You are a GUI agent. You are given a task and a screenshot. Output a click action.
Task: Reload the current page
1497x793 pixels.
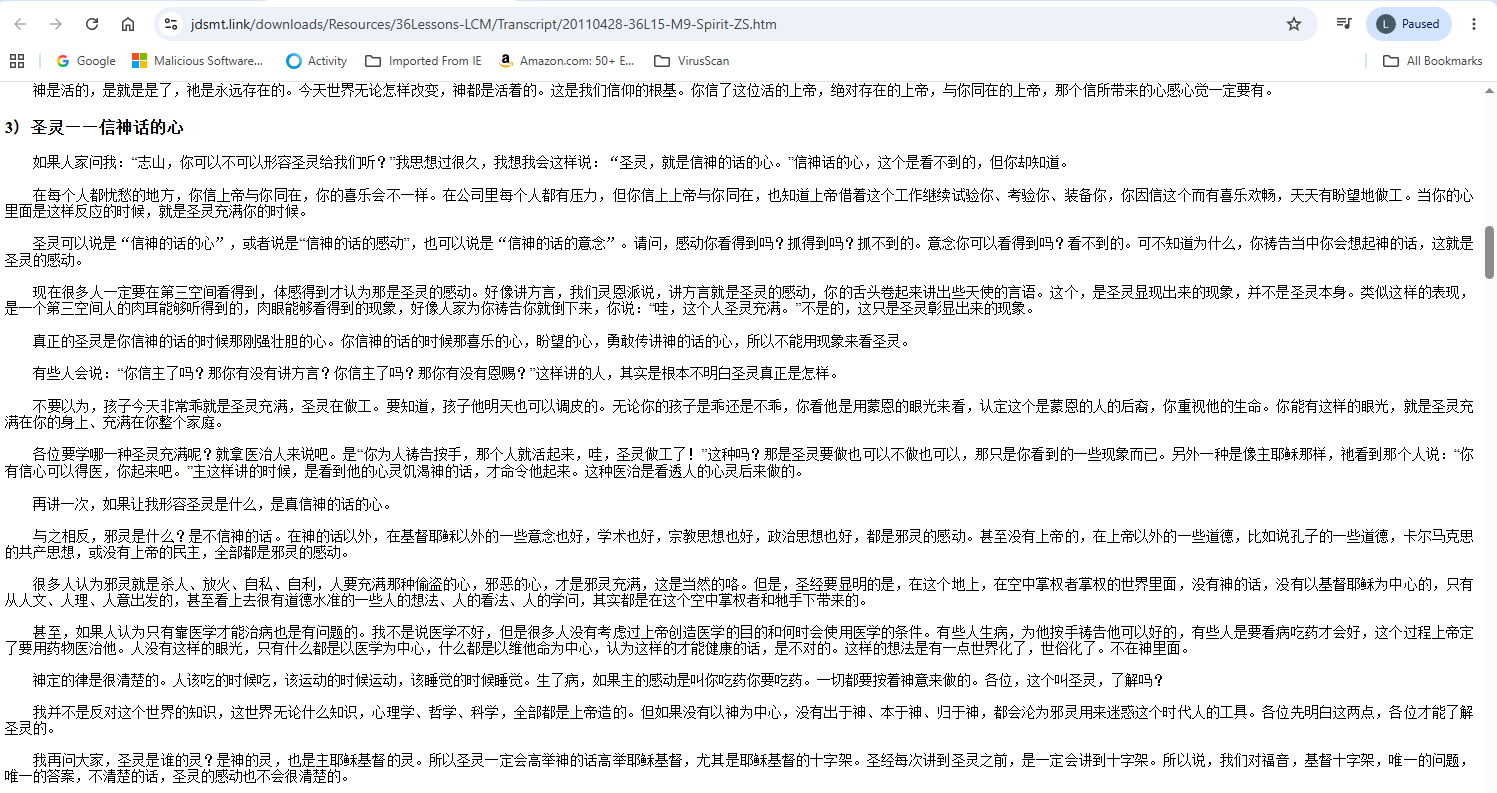pos(92,24)
